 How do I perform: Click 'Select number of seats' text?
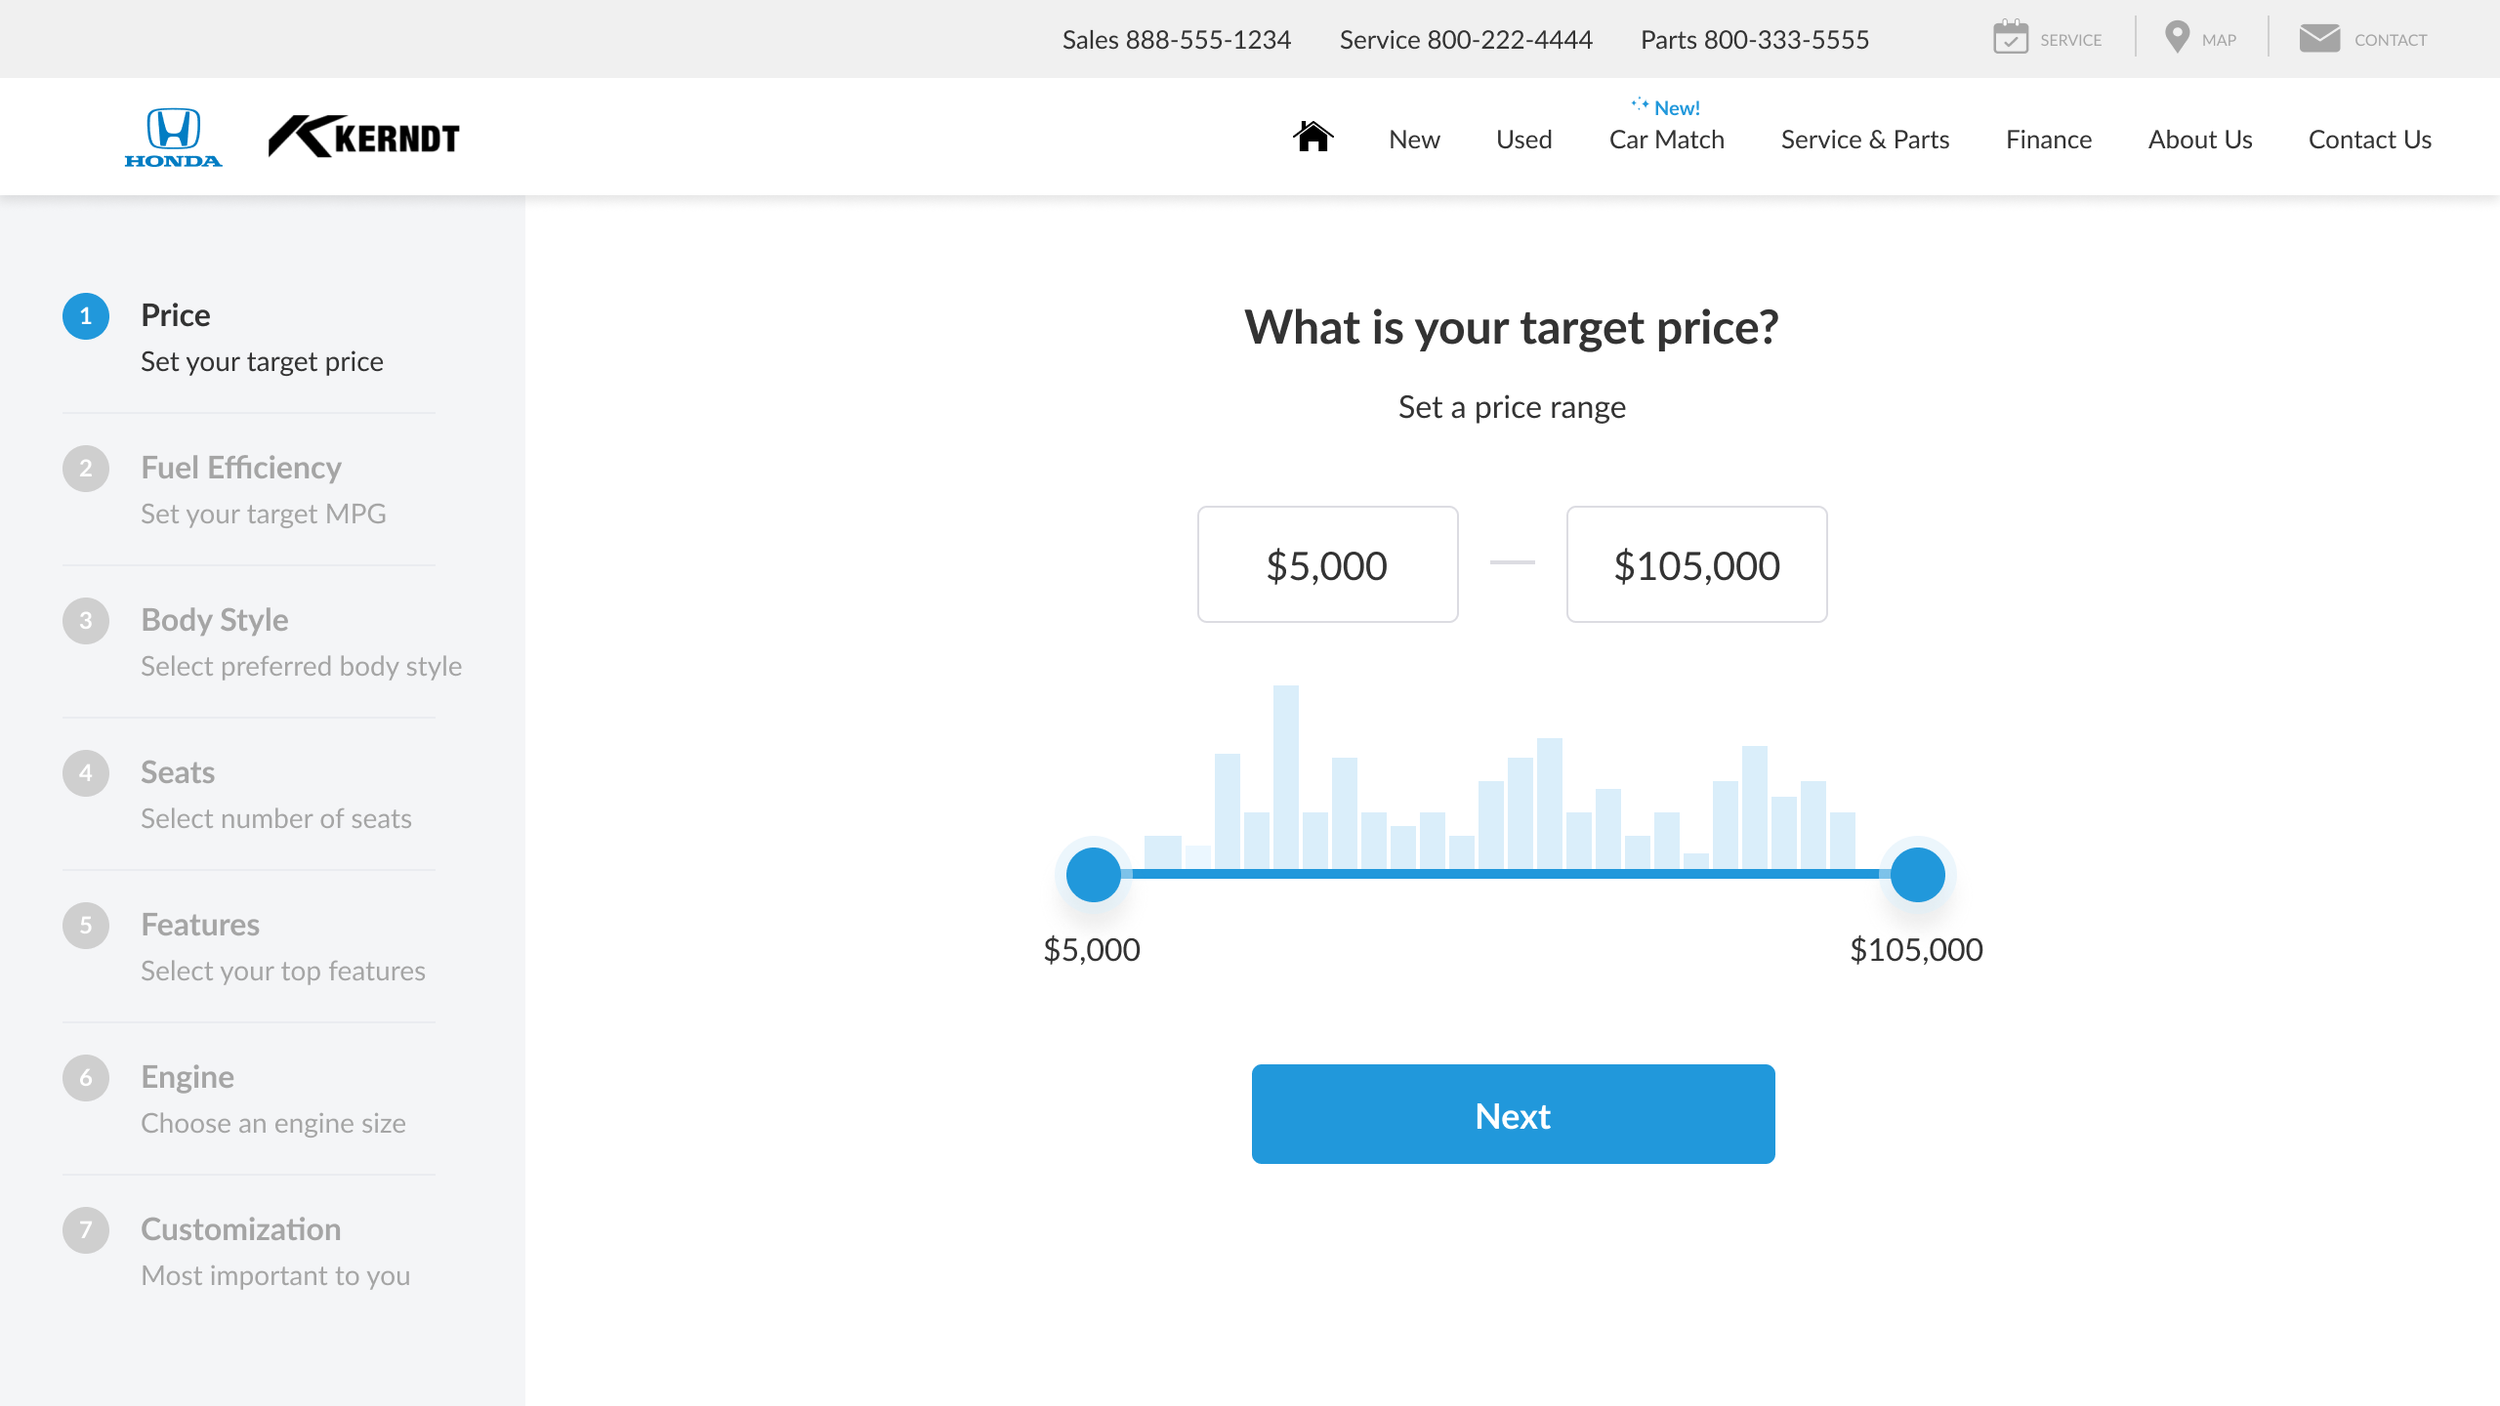(276, 819)
